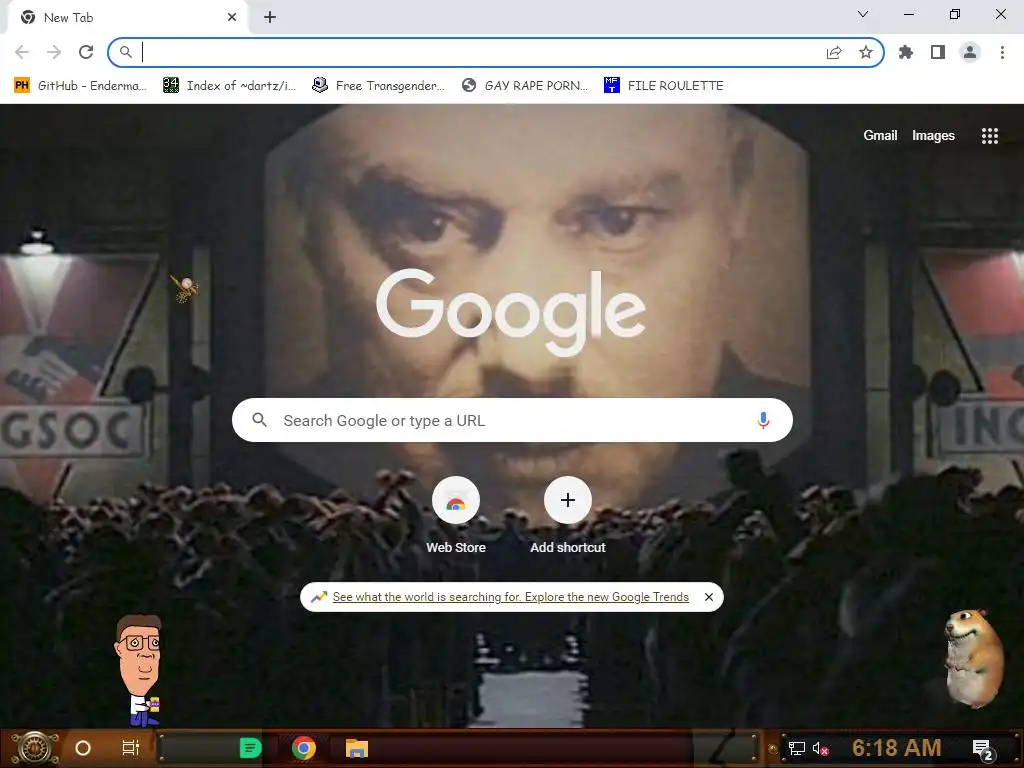Click the browser Forward arrow
The image size is (1024, 768).
54,52
